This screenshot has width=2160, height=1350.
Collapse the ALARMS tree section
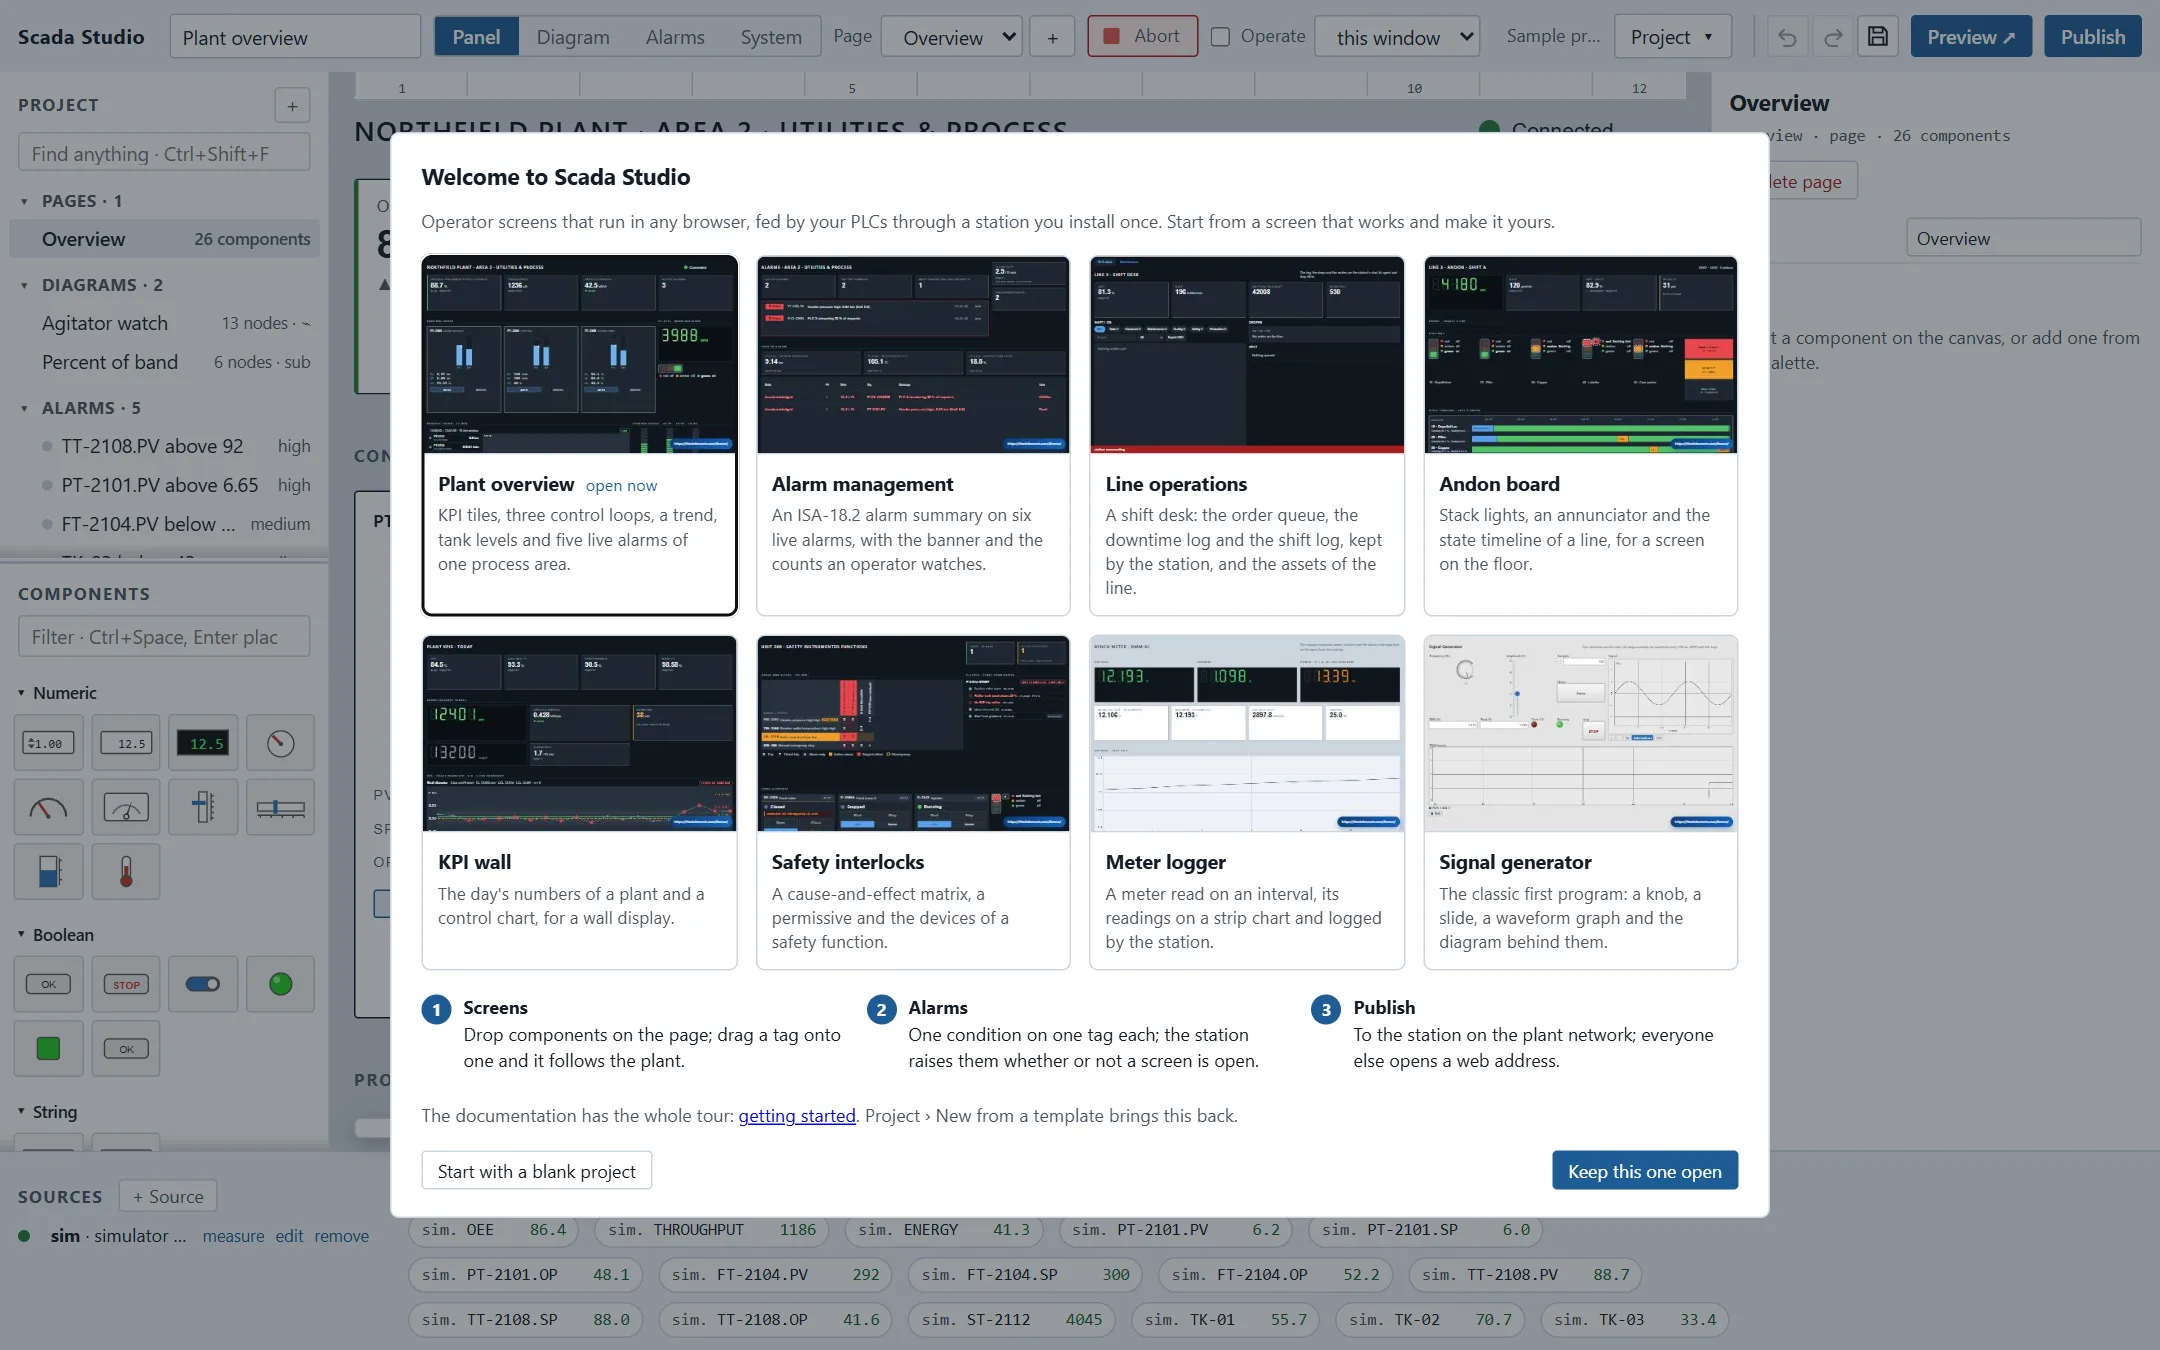[24, 408]
